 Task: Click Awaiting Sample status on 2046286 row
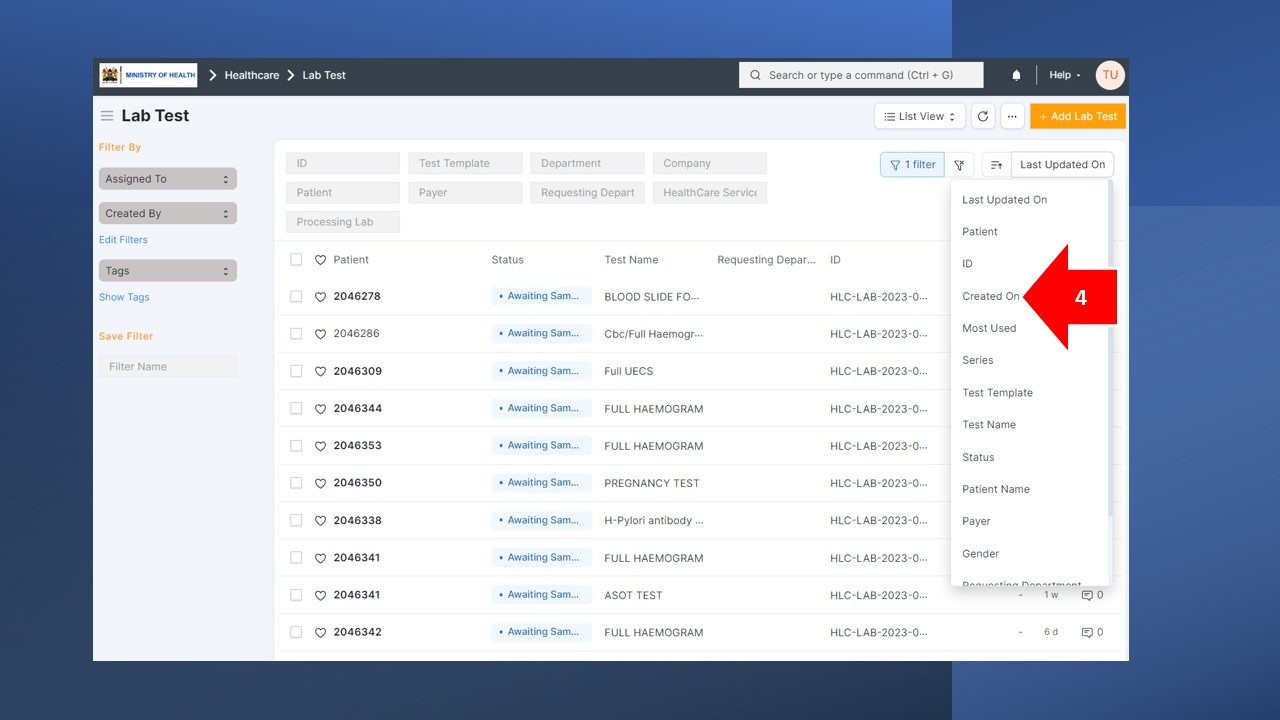541,334
